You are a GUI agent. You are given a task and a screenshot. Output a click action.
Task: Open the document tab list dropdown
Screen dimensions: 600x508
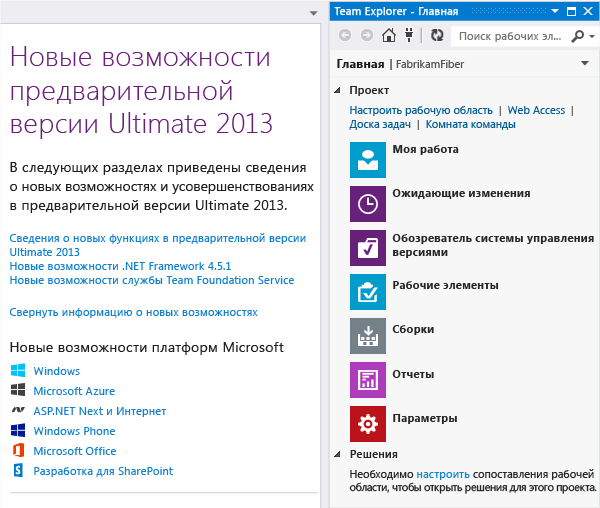pyautogui.click(x=313, y=13)
